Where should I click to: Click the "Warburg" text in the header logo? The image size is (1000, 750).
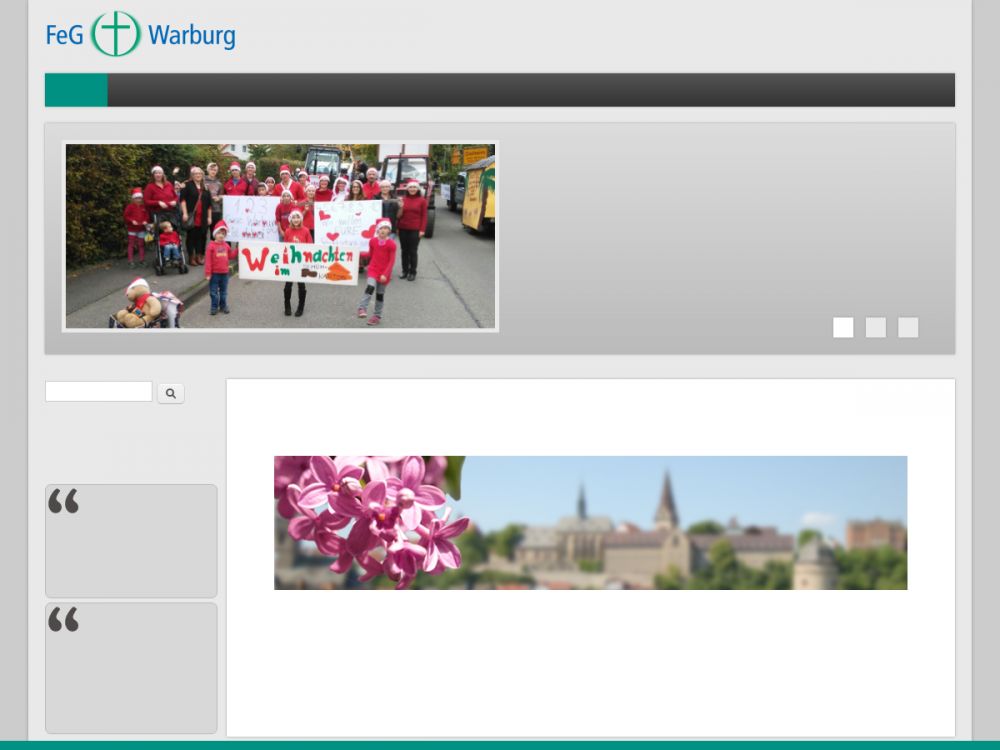[x=192, y=37]
